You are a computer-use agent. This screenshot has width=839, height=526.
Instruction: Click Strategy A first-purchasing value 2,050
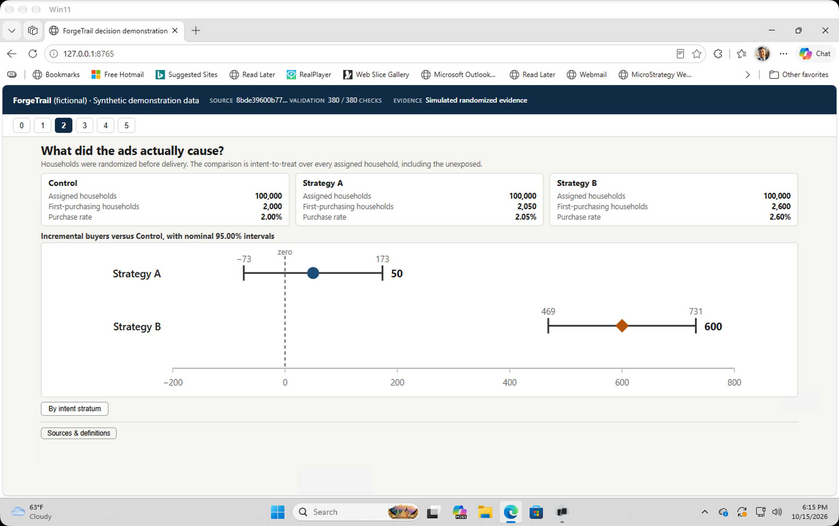[527, 207]
